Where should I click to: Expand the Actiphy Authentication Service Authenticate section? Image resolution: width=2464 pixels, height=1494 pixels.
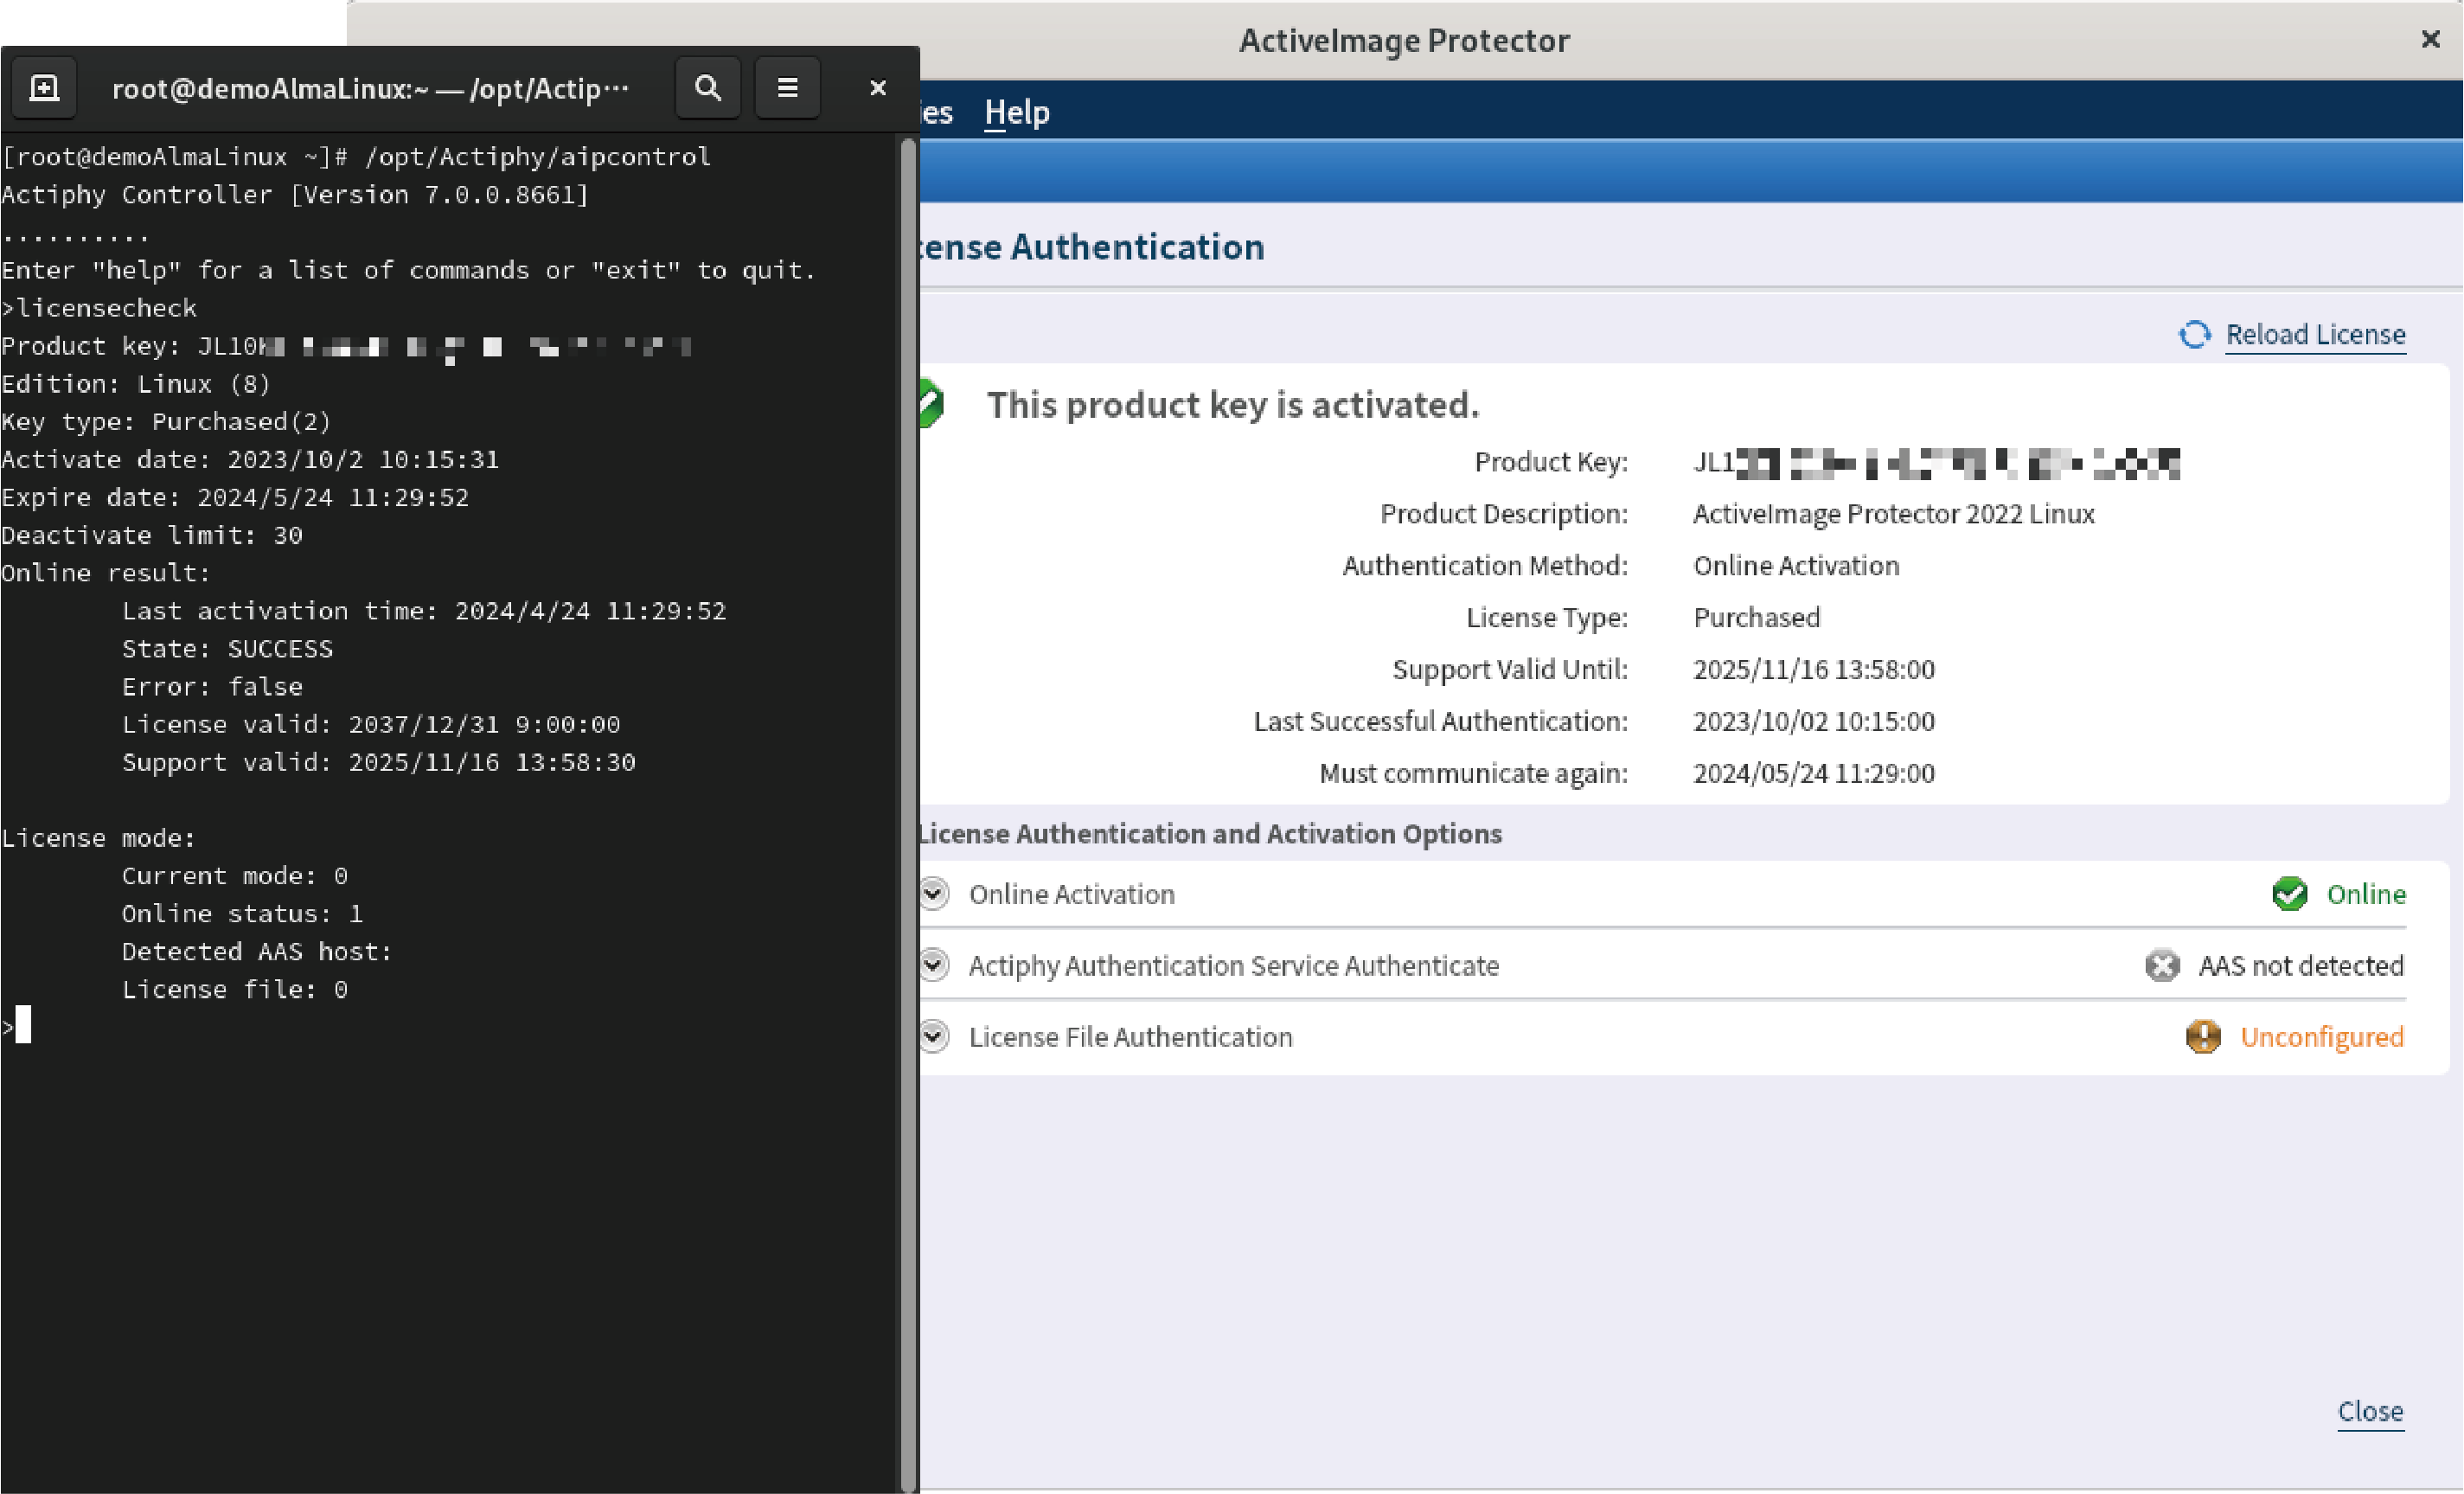click(x=933, y=965)
